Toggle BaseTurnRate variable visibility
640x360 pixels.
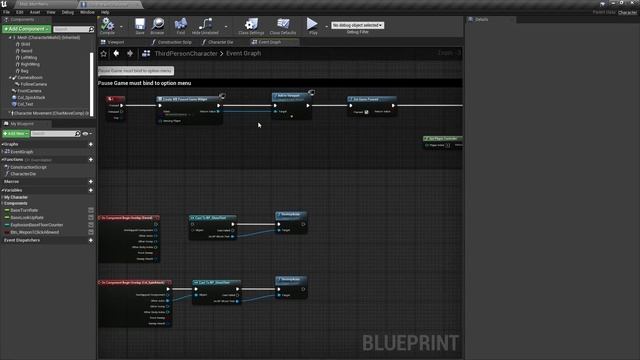(91, 210)
